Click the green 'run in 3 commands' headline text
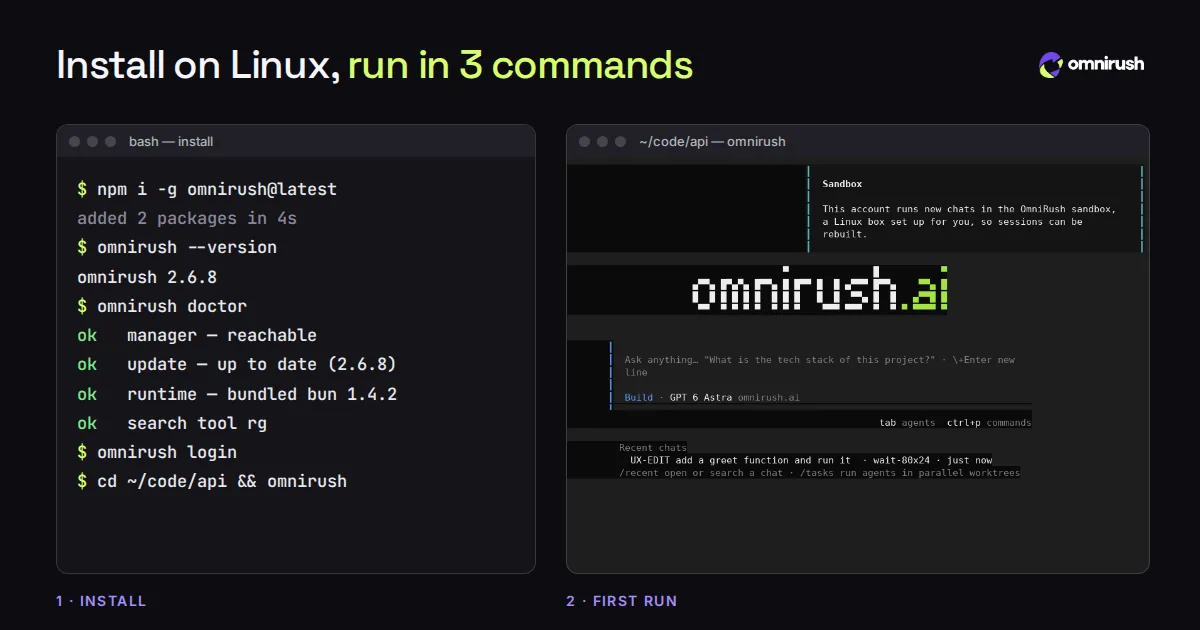1200x630 pixels. (521, 66)
